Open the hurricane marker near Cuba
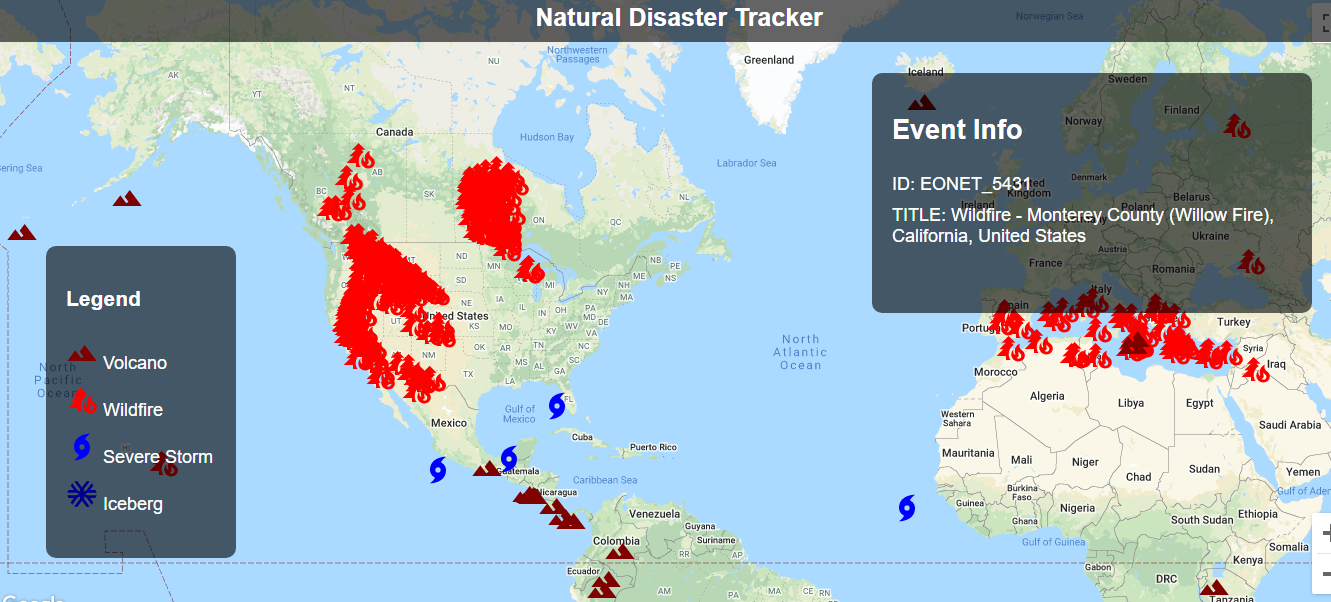The width and height of the screenshot is (1331, 602). (556, 406)
